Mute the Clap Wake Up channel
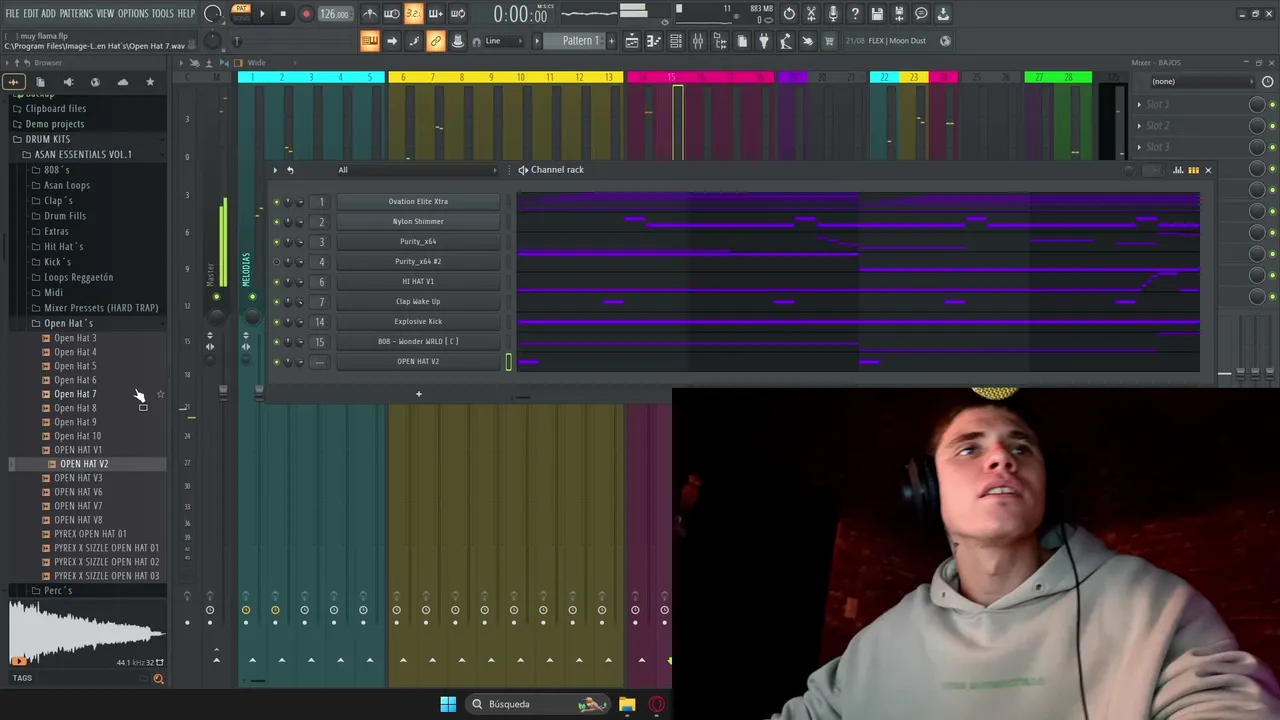1280x720 pixels. (277, 302)
